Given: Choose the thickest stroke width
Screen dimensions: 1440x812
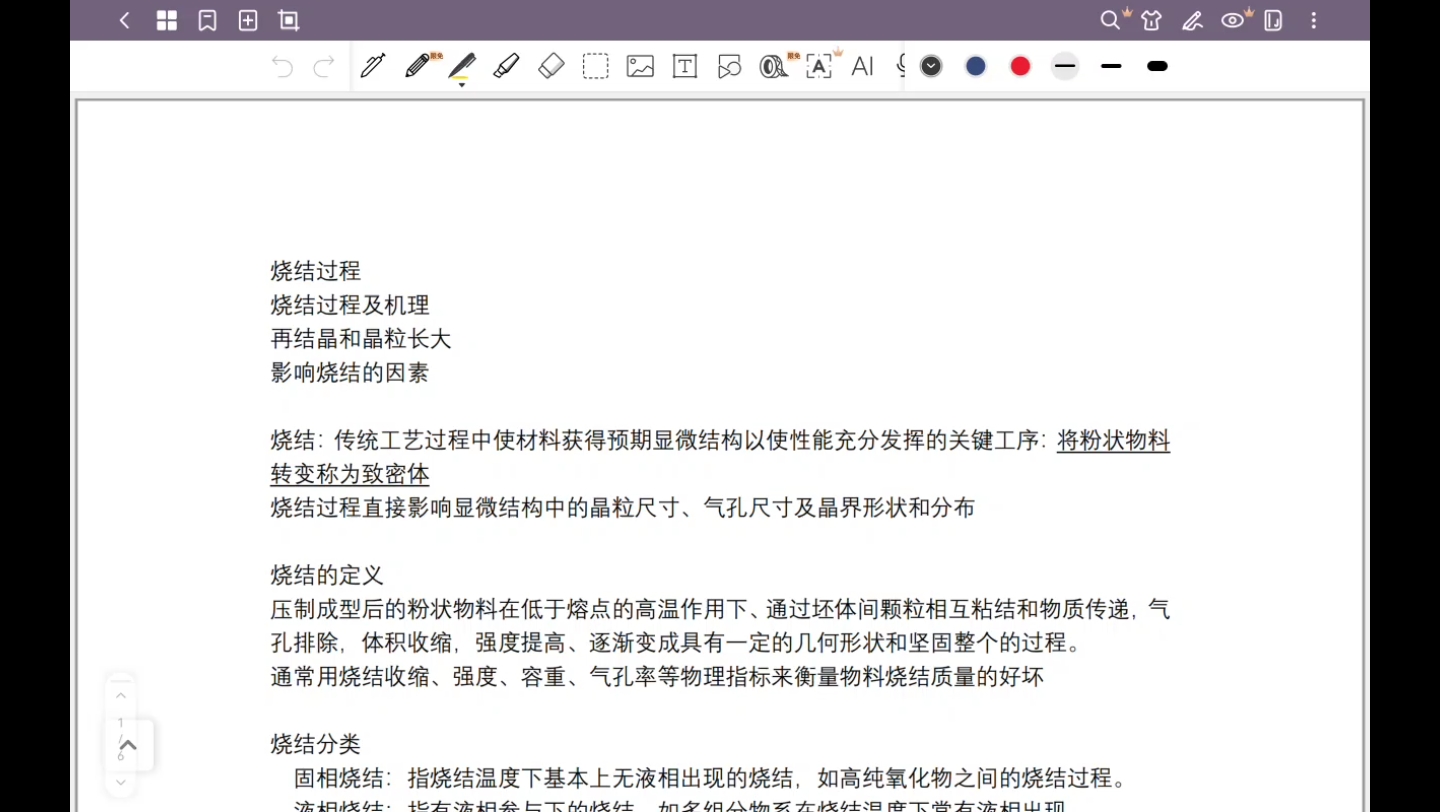Looking at the screenshot, I should coord(1157,66).
